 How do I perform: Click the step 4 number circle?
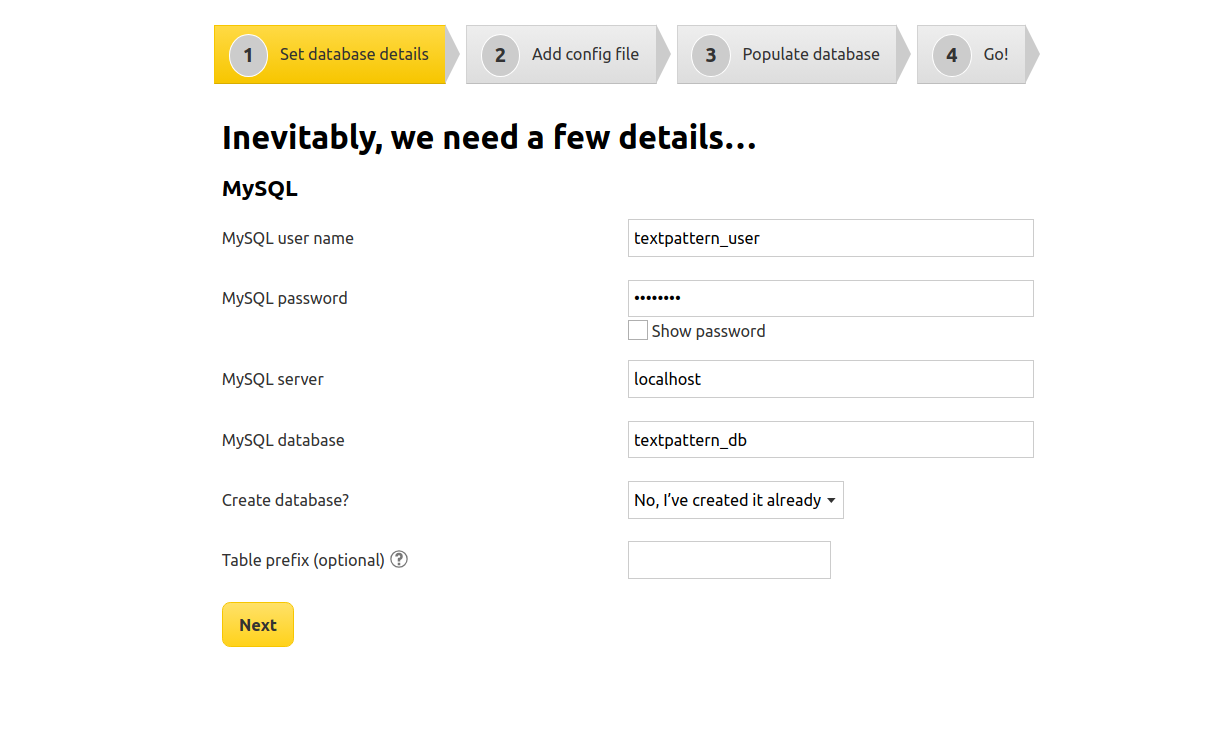pyautogui.click(x=952, y=55)
